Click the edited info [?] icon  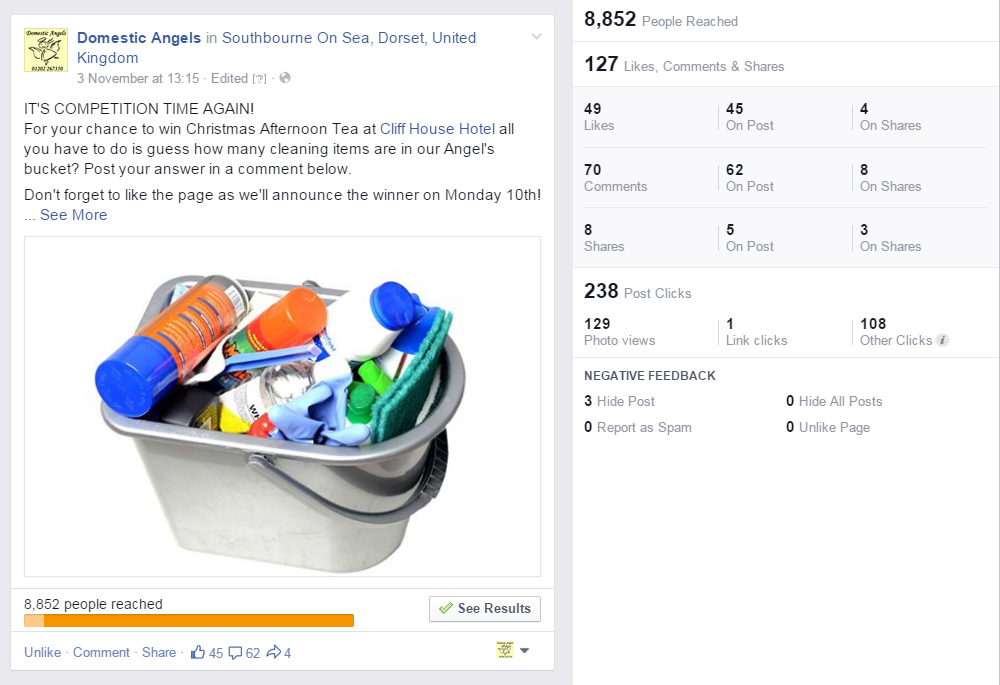[260, 78]
